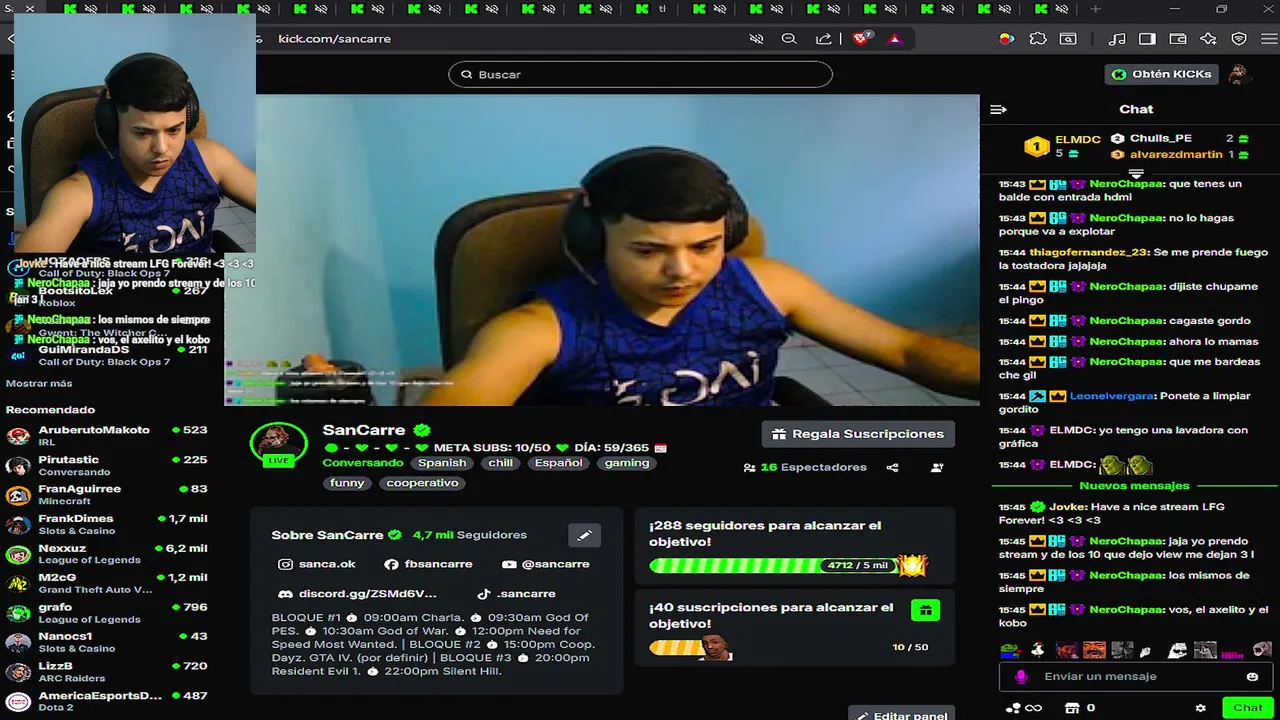Collapse the chat panel arrow icon

(998, 109)
